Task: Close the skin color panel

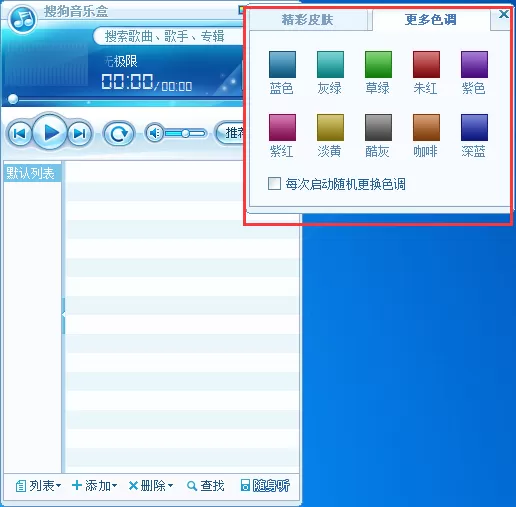Action: click(504, 14)
